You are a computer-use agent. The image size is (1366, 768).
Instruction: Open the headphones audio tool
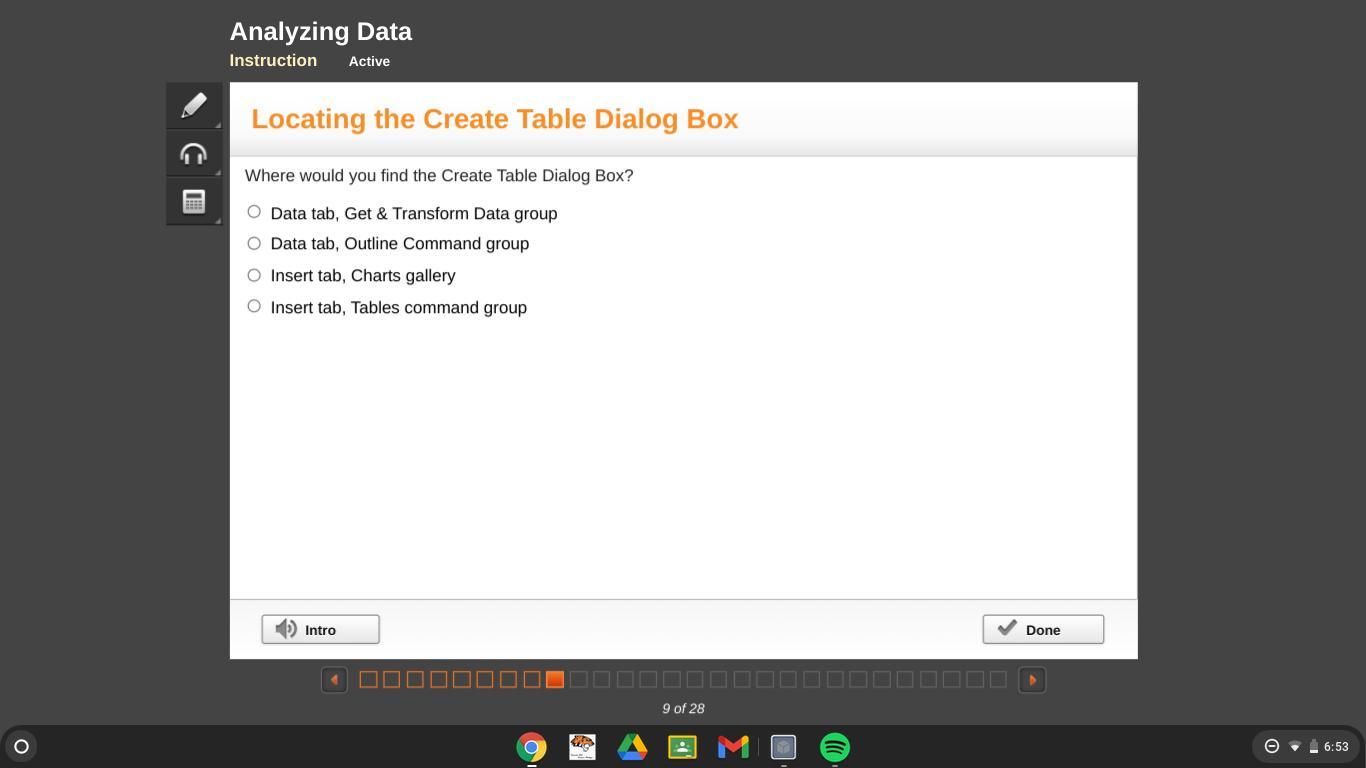pyautogui.click(x=194, y=154)
